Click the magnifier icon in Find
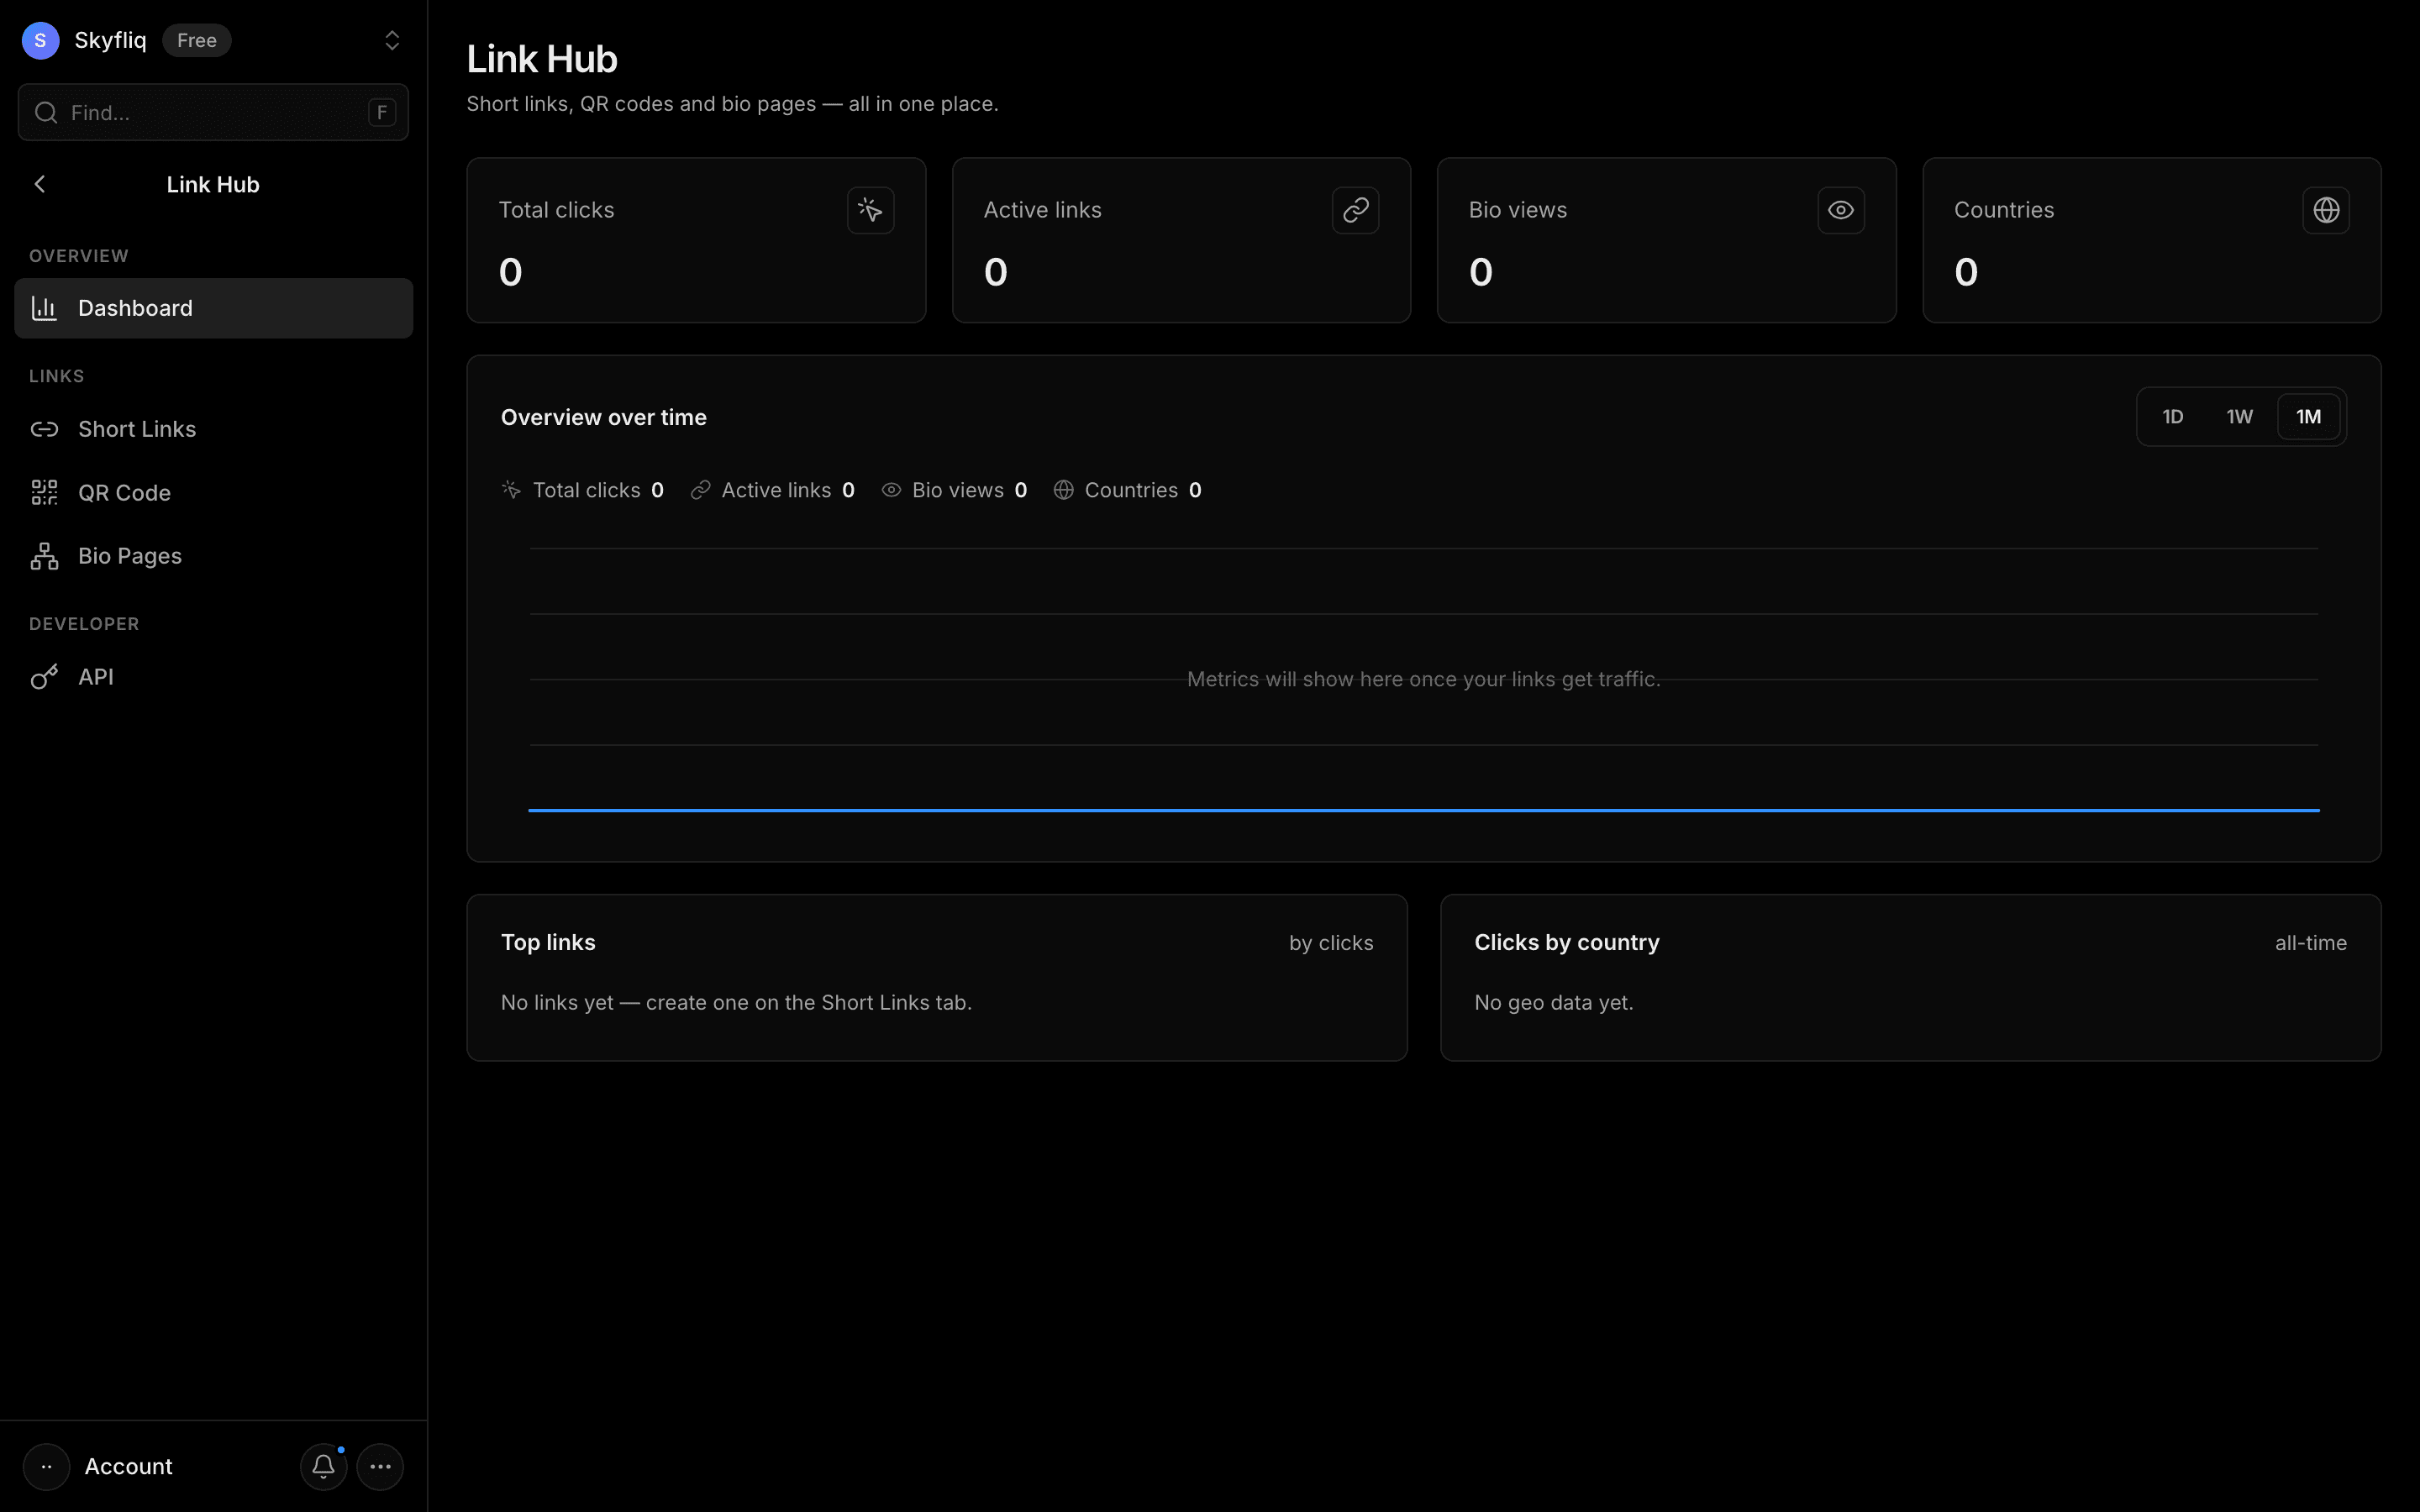This screenshot has width=2420, height=1512. tap(46, 112)
